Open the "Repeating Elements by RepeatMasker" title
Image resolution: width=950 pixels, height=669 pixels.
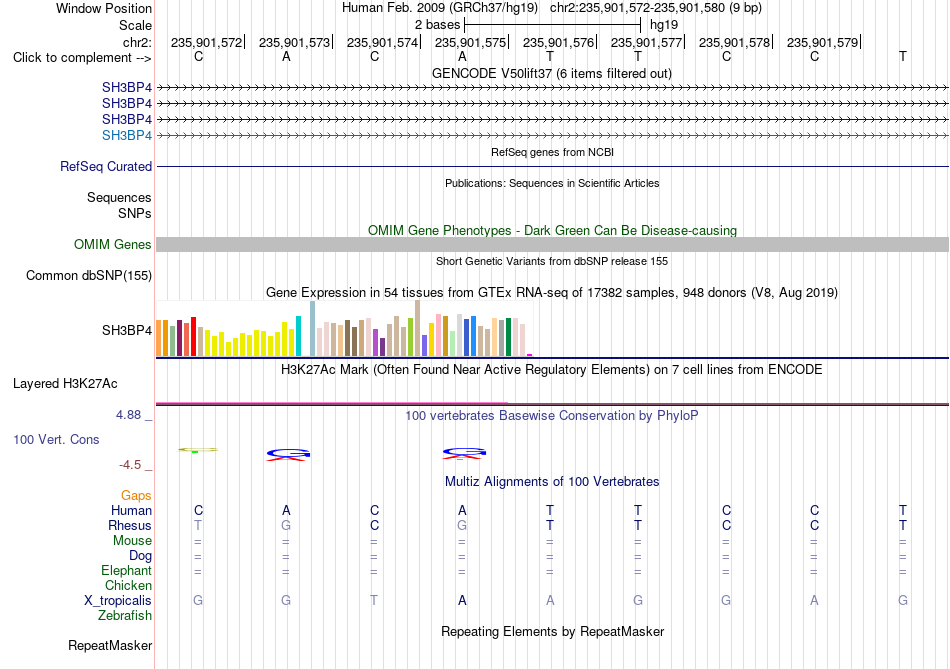coord(552,631)
